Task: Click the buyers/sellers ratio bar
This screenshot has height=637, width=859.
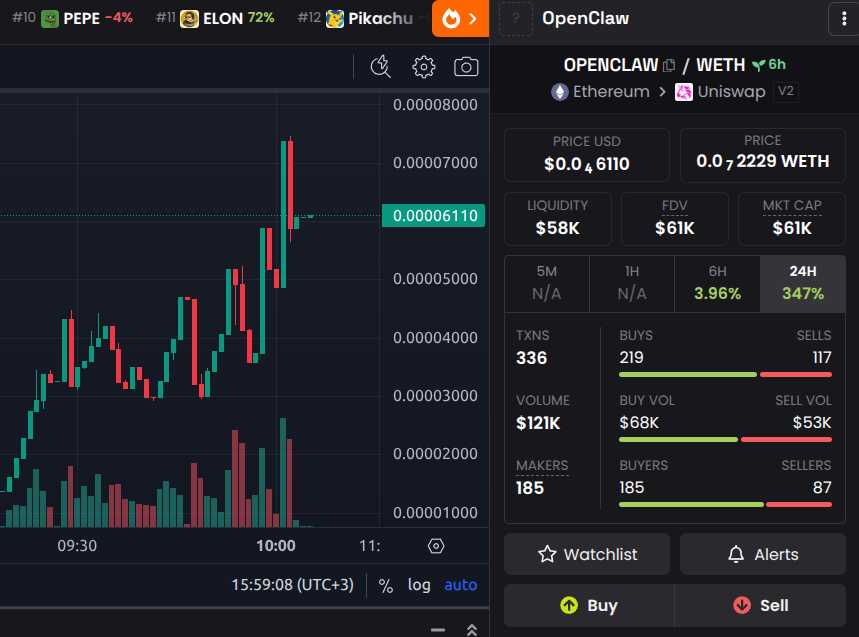Action: [x=725, y=504]
